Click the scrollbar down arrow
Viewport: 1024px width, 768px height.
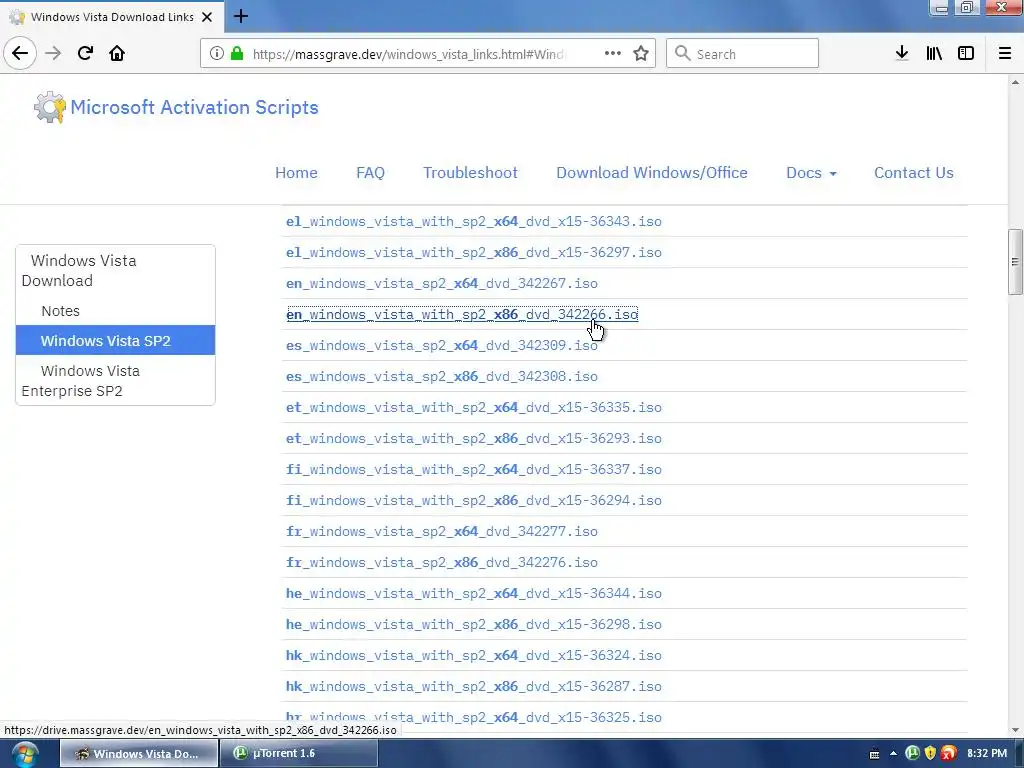1015,730
